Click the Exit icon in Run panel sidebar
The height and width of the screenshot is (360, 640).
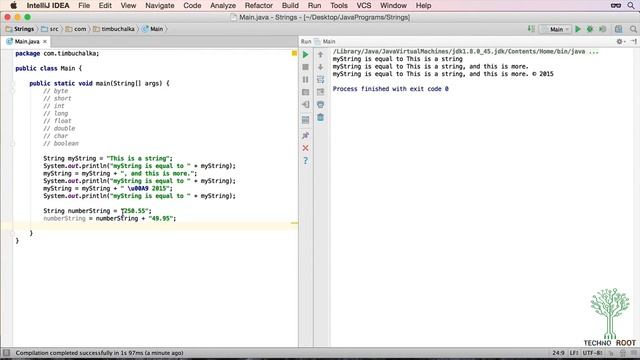pos(305,105)
